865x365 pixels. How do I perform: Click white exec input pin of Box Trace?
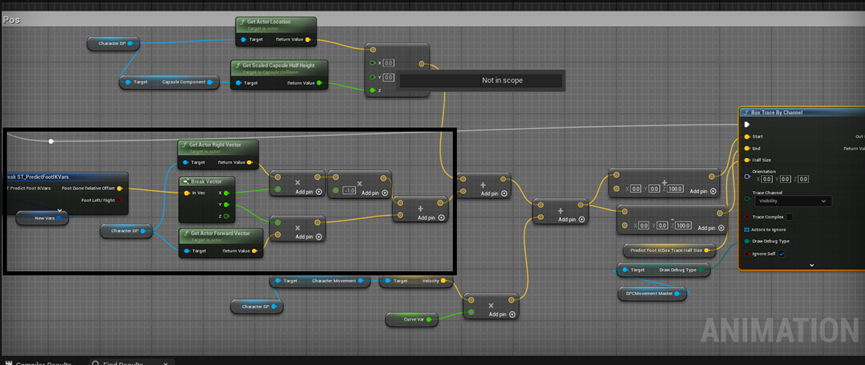[x=747, y=125]
